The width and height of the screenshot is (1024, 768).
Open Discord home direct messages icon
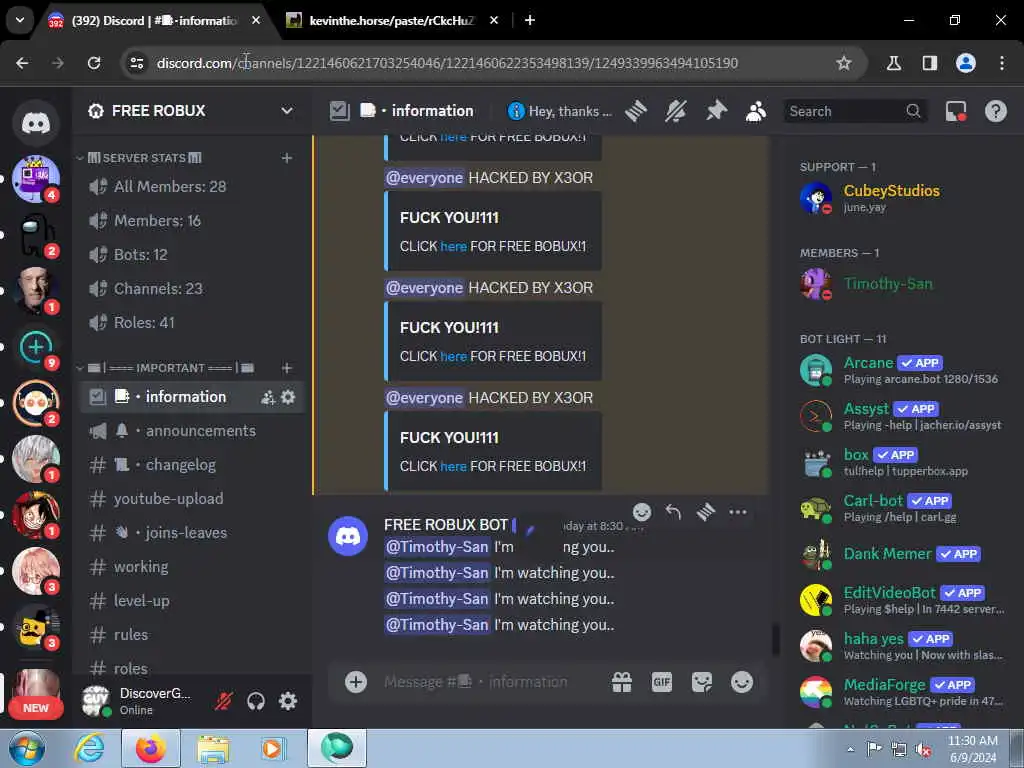(x=36, y=122)
